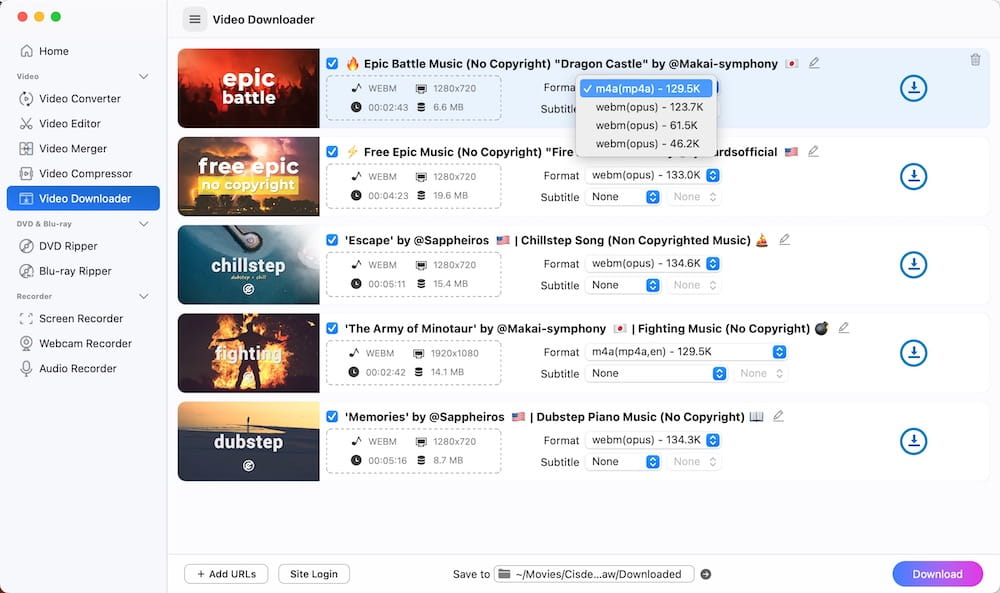Uncheck 'Memories' by Sappheiros checkbox
The height and width of the screenshot is (593, 1000).
pyautogui.click(x=332, y=416)
